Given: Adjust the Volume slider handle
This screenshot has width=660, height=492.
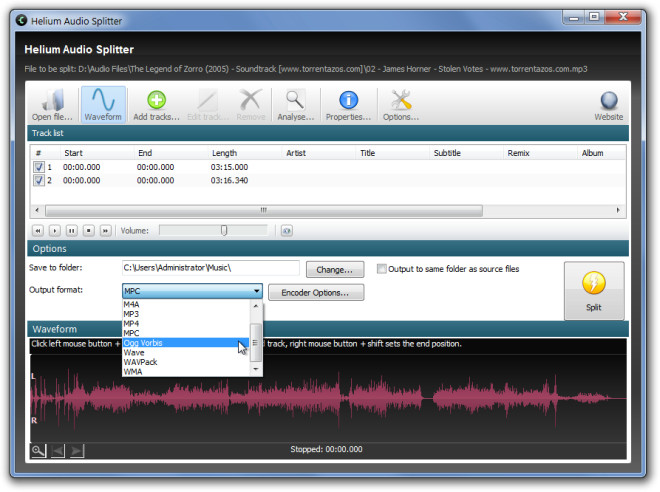Looking at the screenshot, I should (x=224, y=230).
